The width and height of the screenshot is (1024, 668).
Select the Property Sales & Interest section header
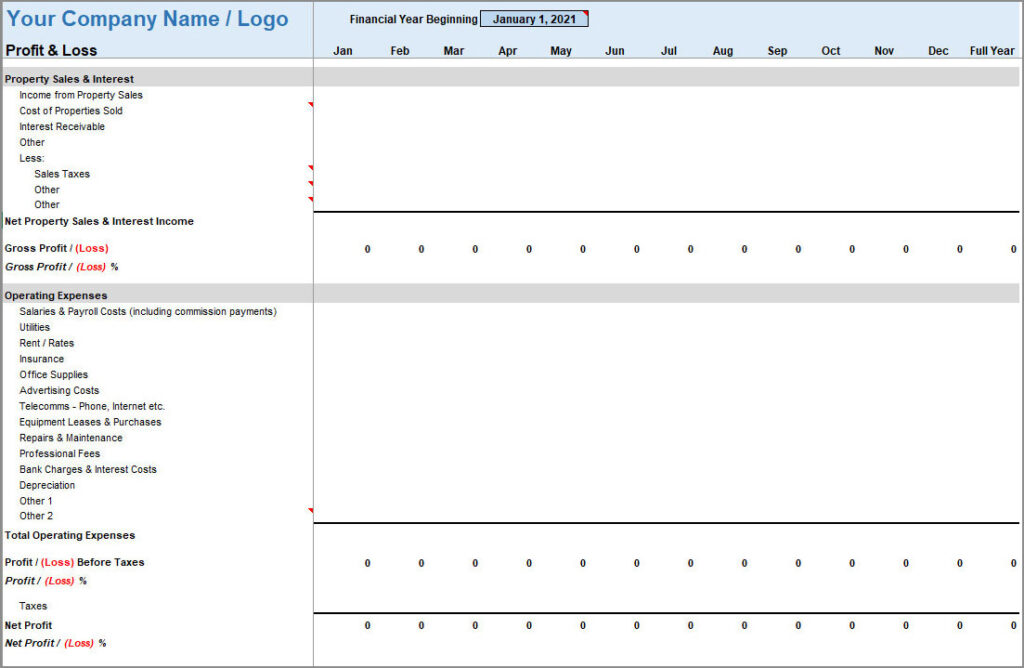pyautogui.click(x=69, y=79)
